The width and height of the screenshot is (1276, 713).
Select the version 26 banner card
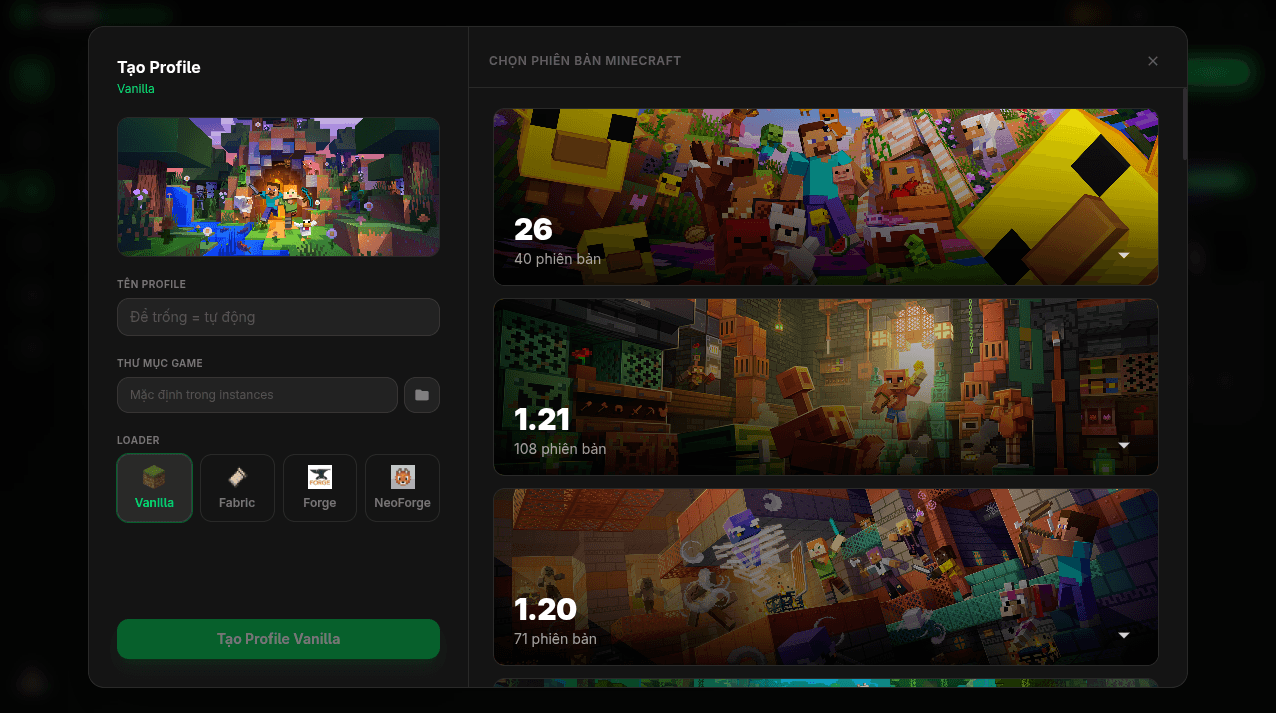click(x=826, y=197)
